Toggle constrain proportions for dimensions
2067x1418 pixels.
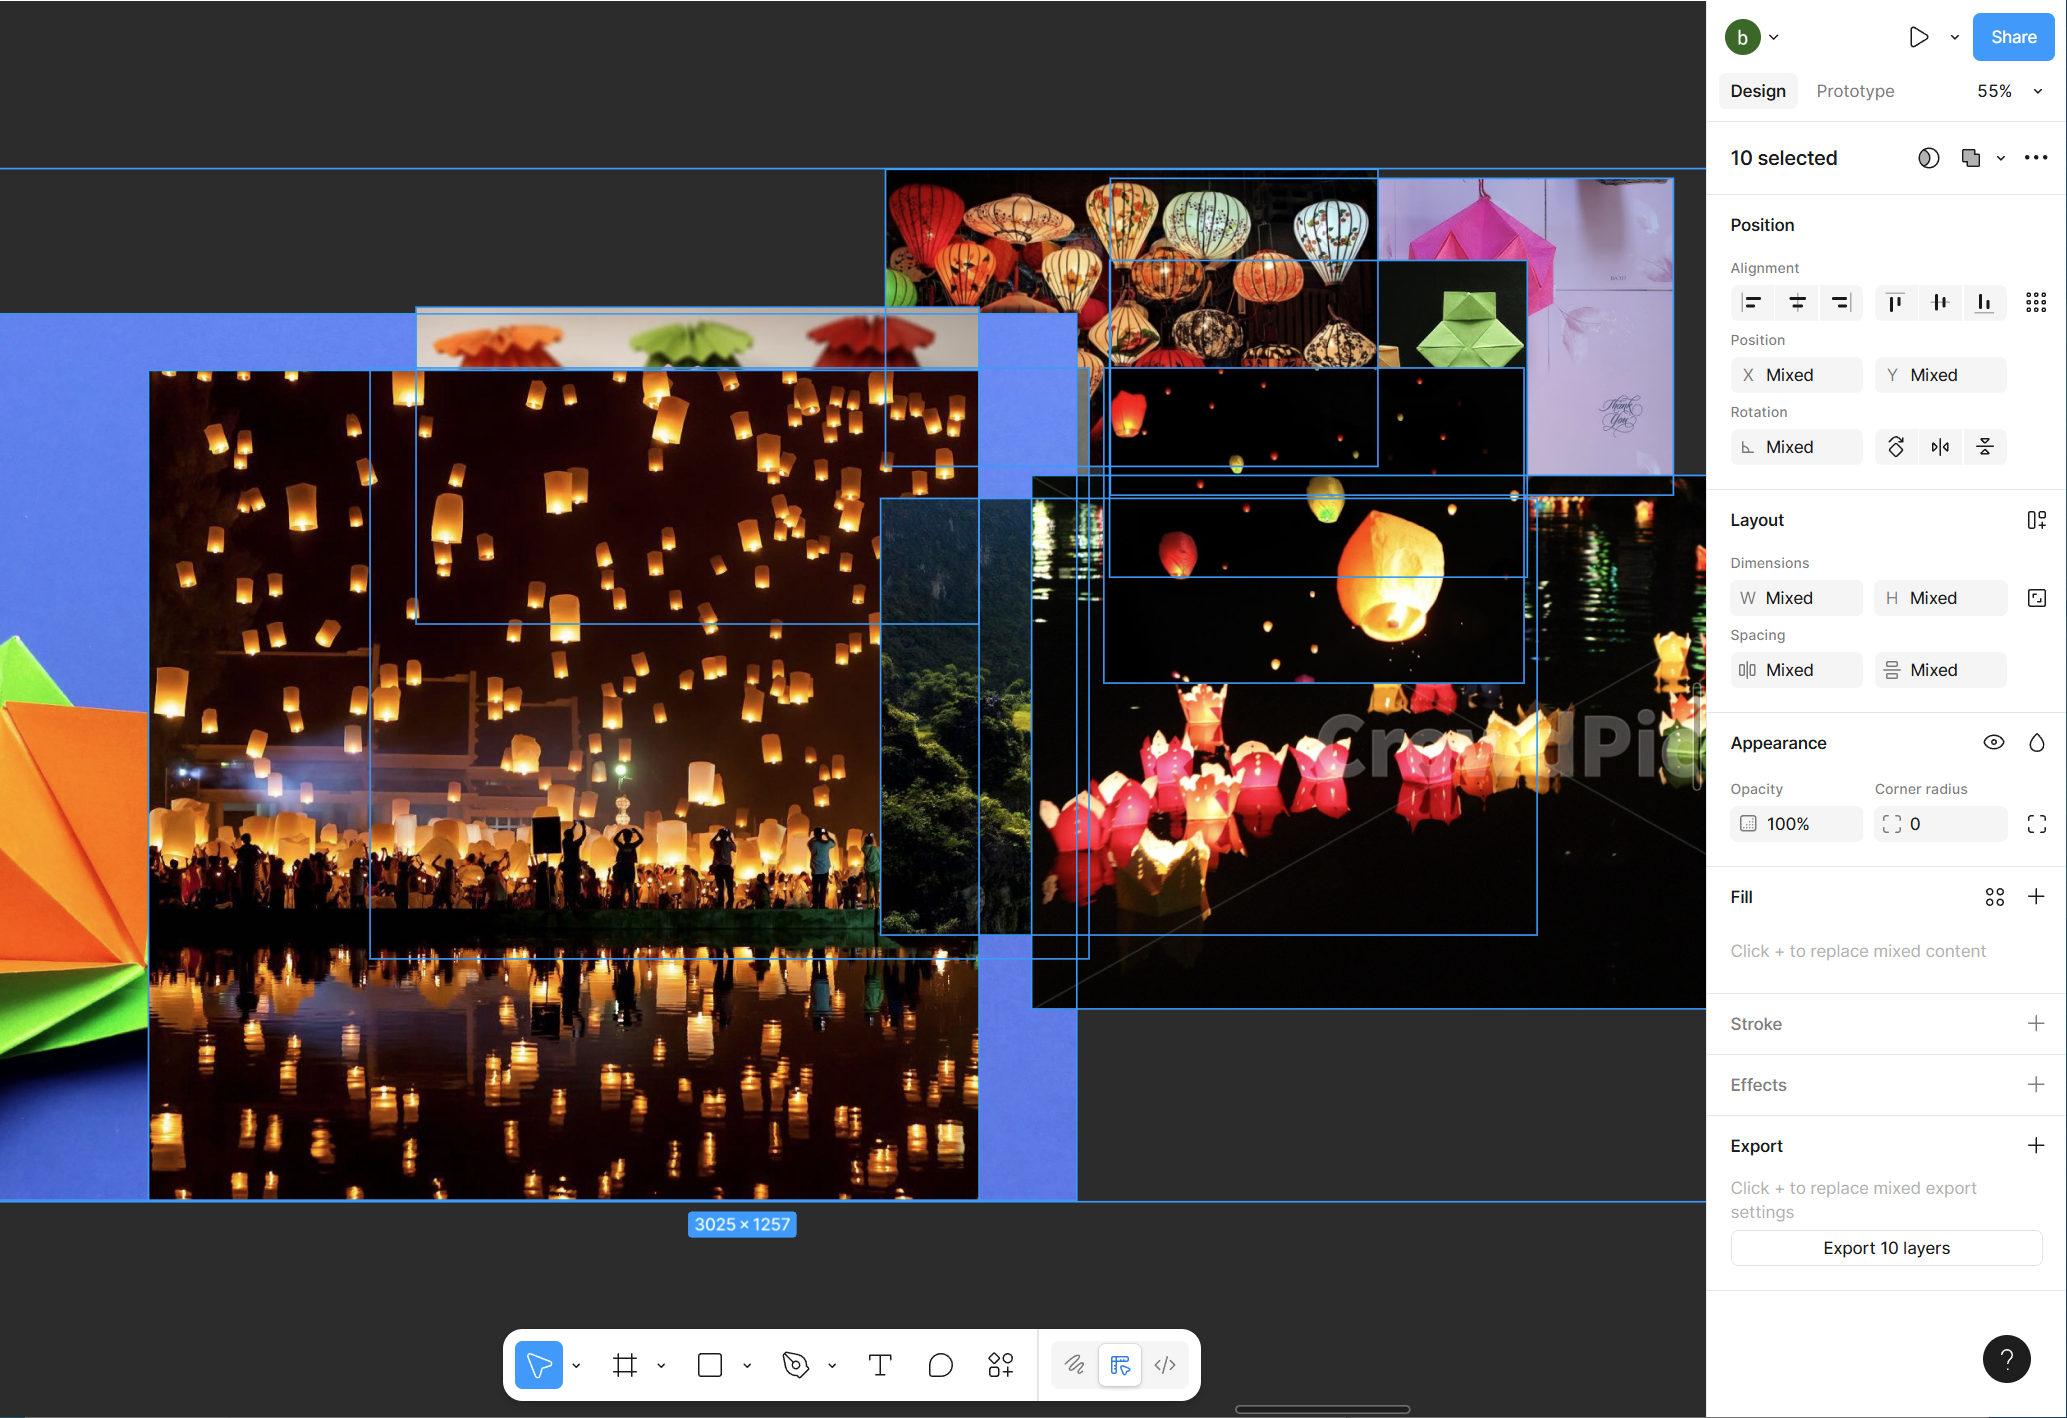coord(2037,598)
